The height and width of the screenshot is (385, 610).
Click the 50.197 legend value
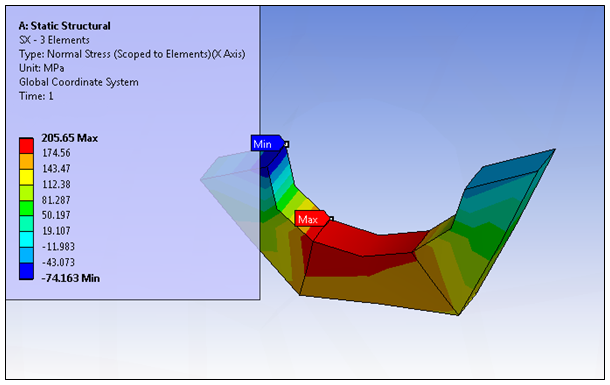[x=56, y=215]
